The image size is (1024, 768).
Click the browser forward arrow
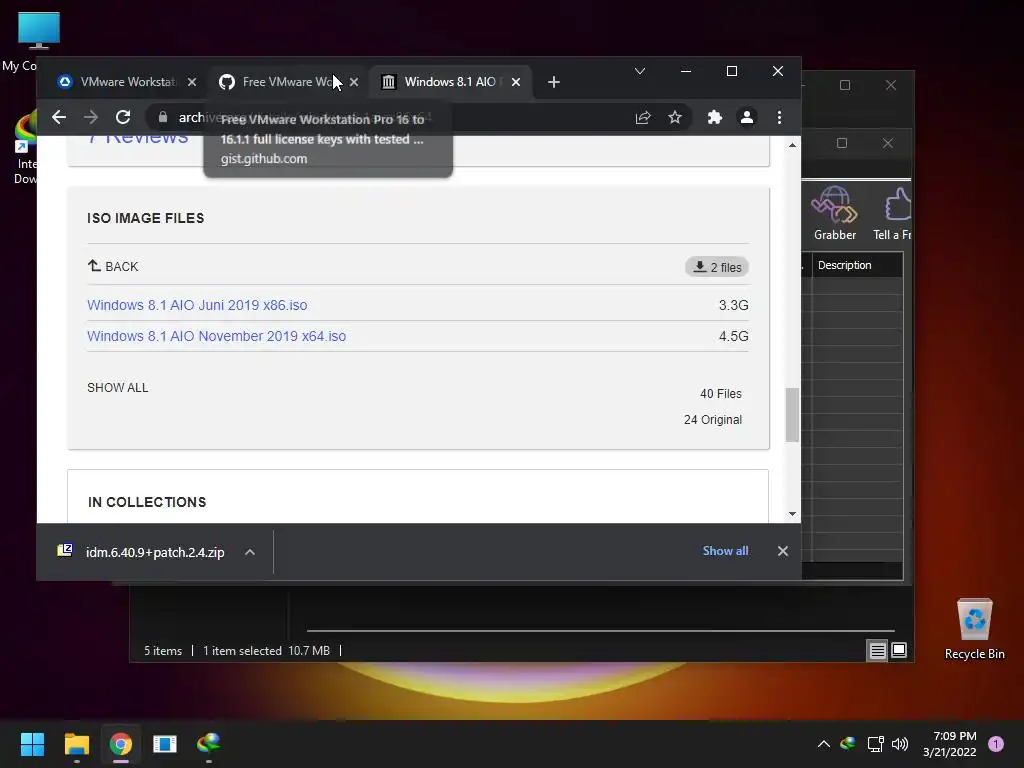pos(91,117)
